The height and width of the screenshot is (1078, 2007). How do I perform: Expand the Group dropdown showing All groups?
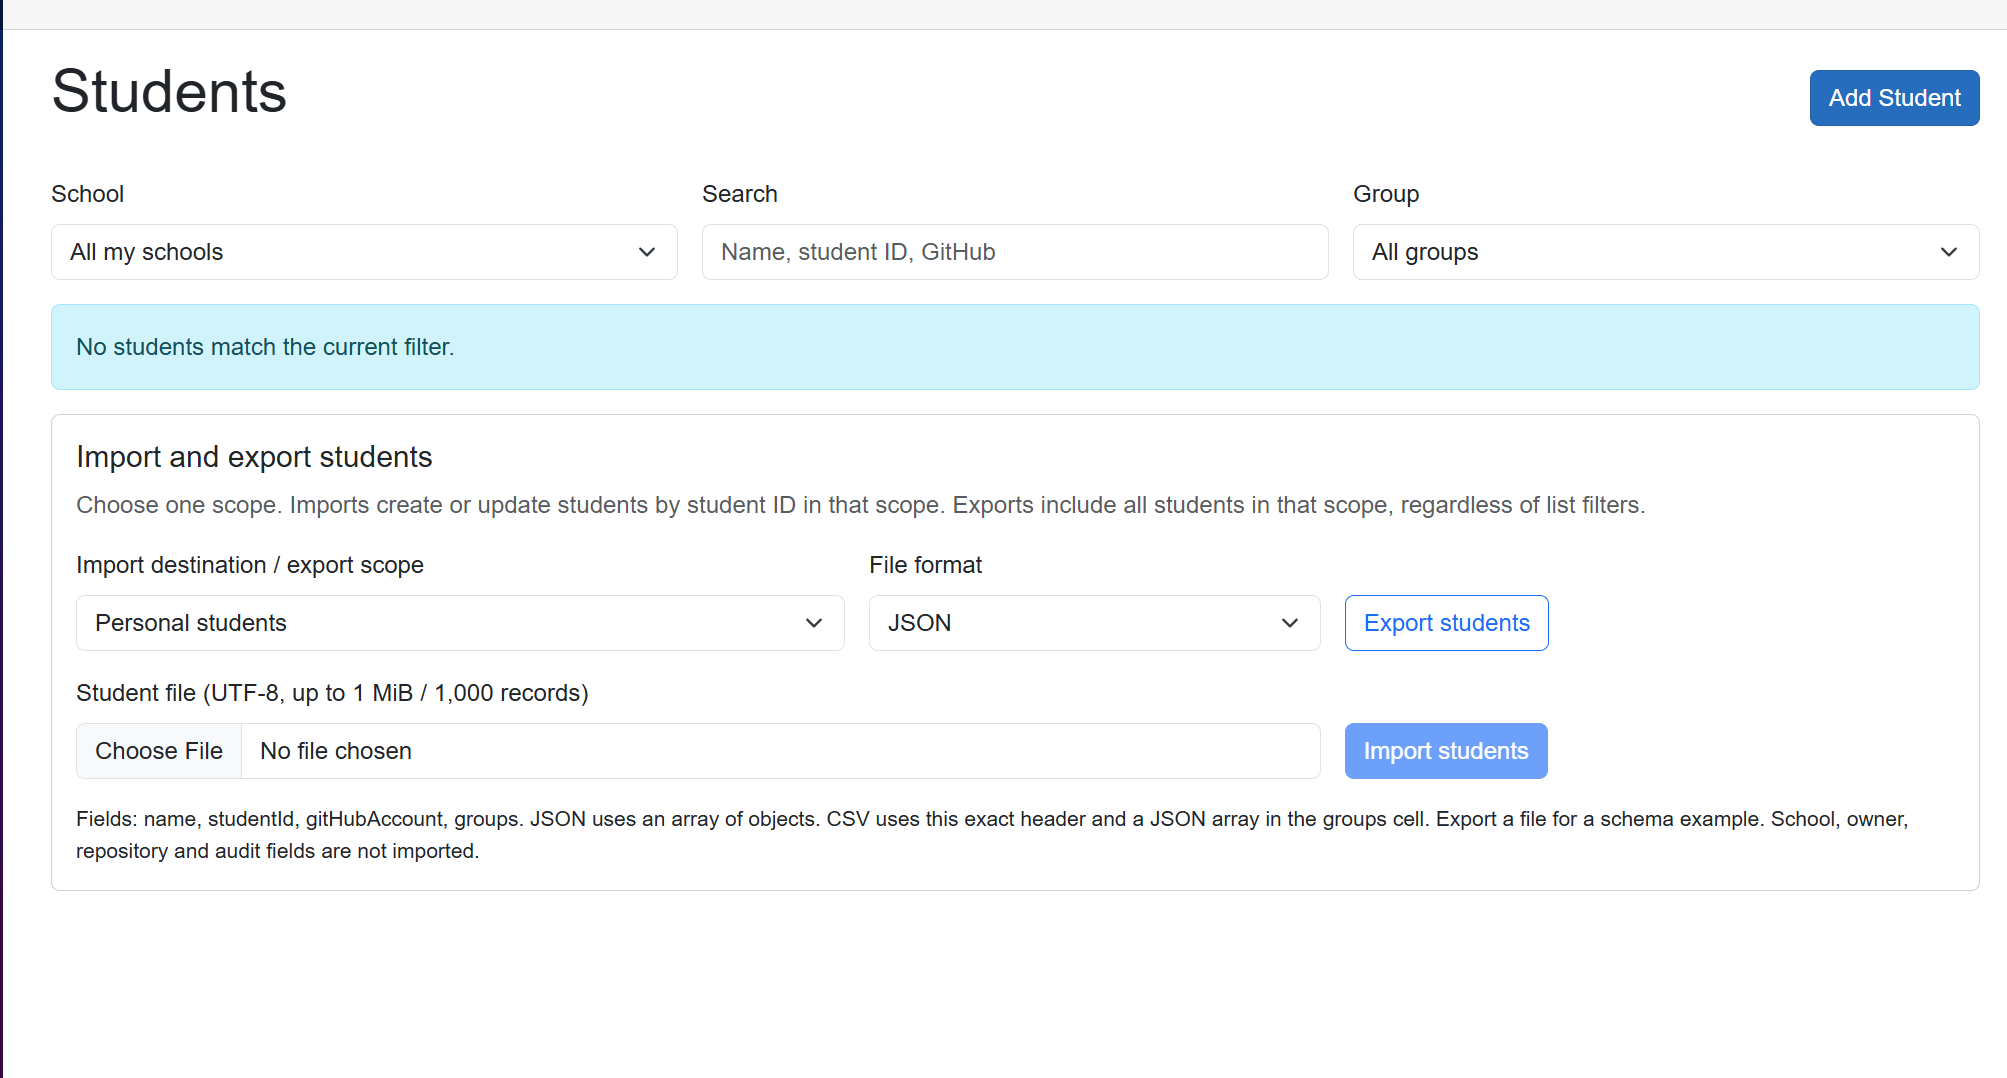click(1666, 252)
